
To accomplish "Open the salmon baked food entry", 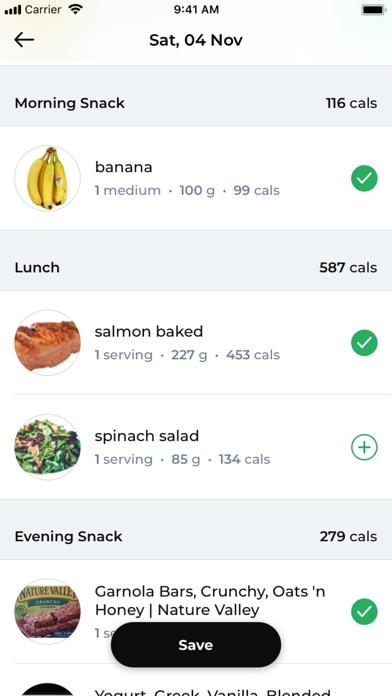I will point(196,343).
